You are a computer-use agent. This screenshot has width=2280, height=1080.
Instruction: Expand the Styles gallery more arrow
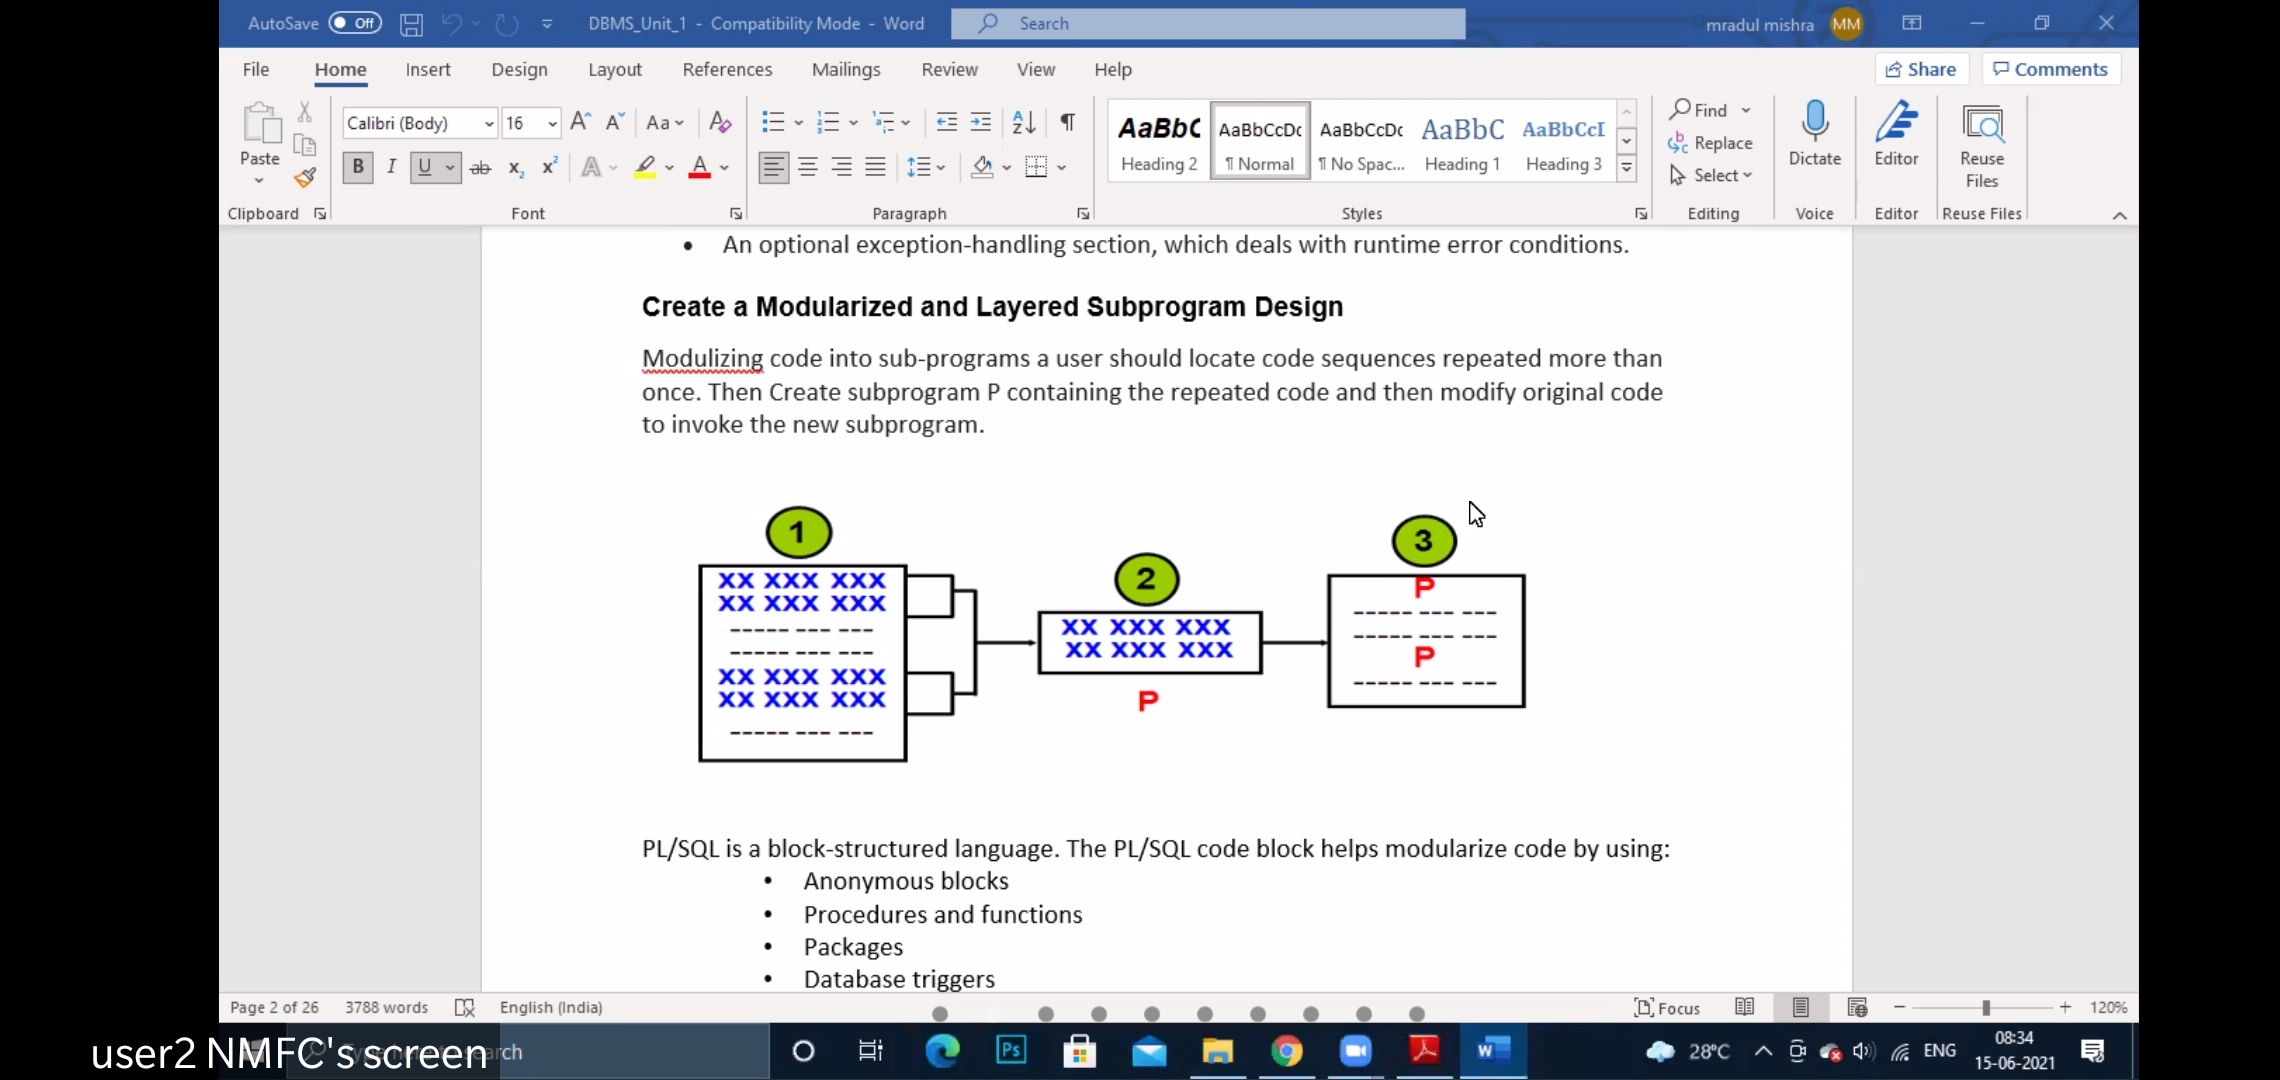[x=1627, y=168]
